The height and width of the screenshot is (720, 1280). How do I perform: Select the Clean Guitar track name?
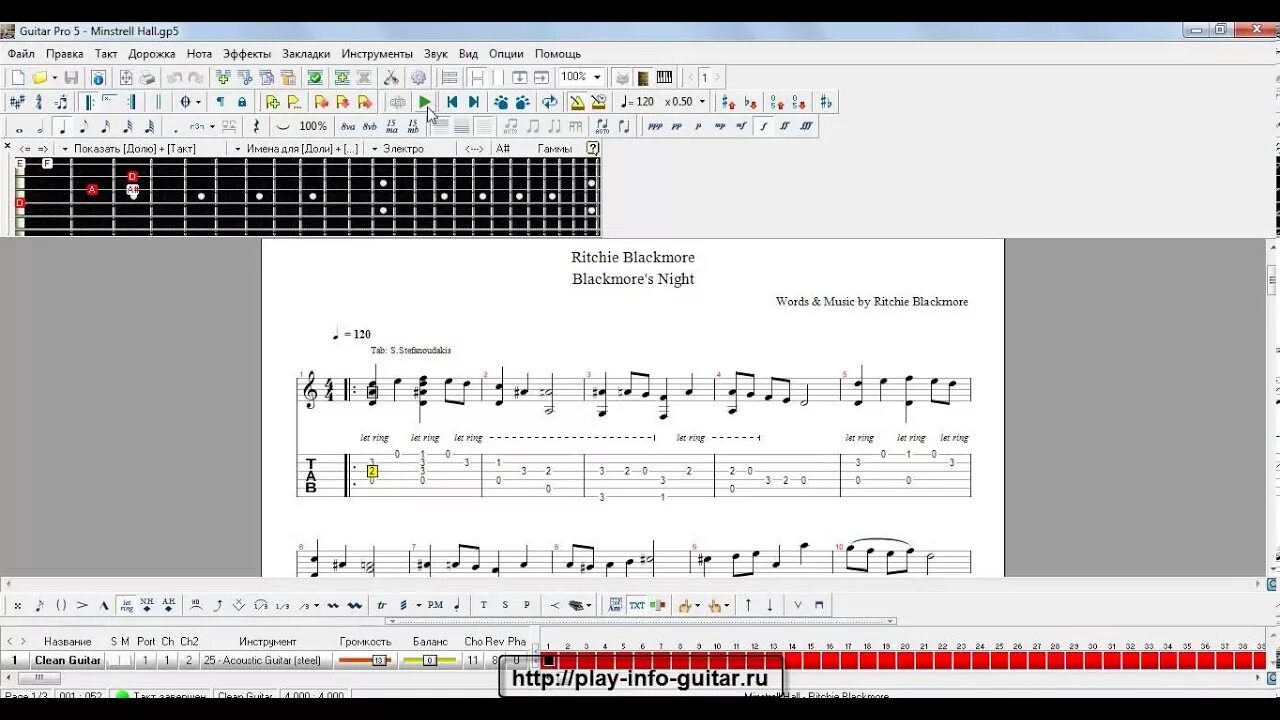(x=68, y=660)
